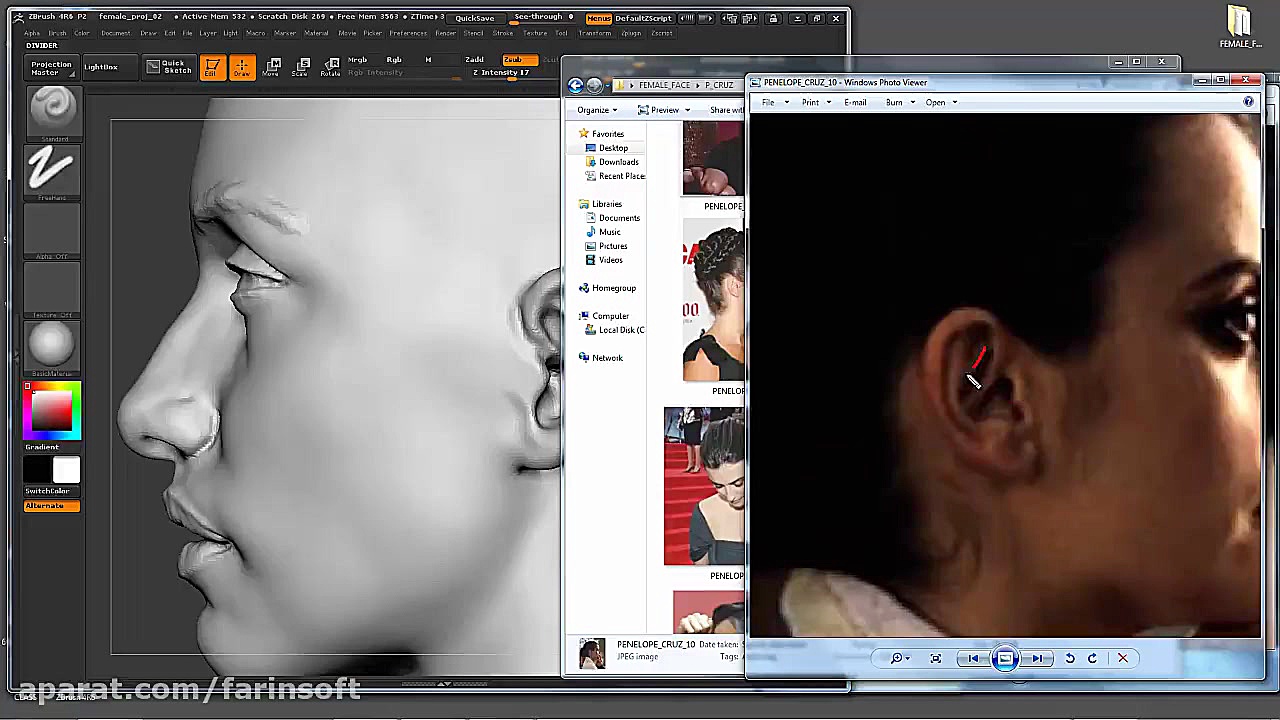Screen dimensions: 1280x720
Task: Open the Standard brush picker
Action: [52, 113]
